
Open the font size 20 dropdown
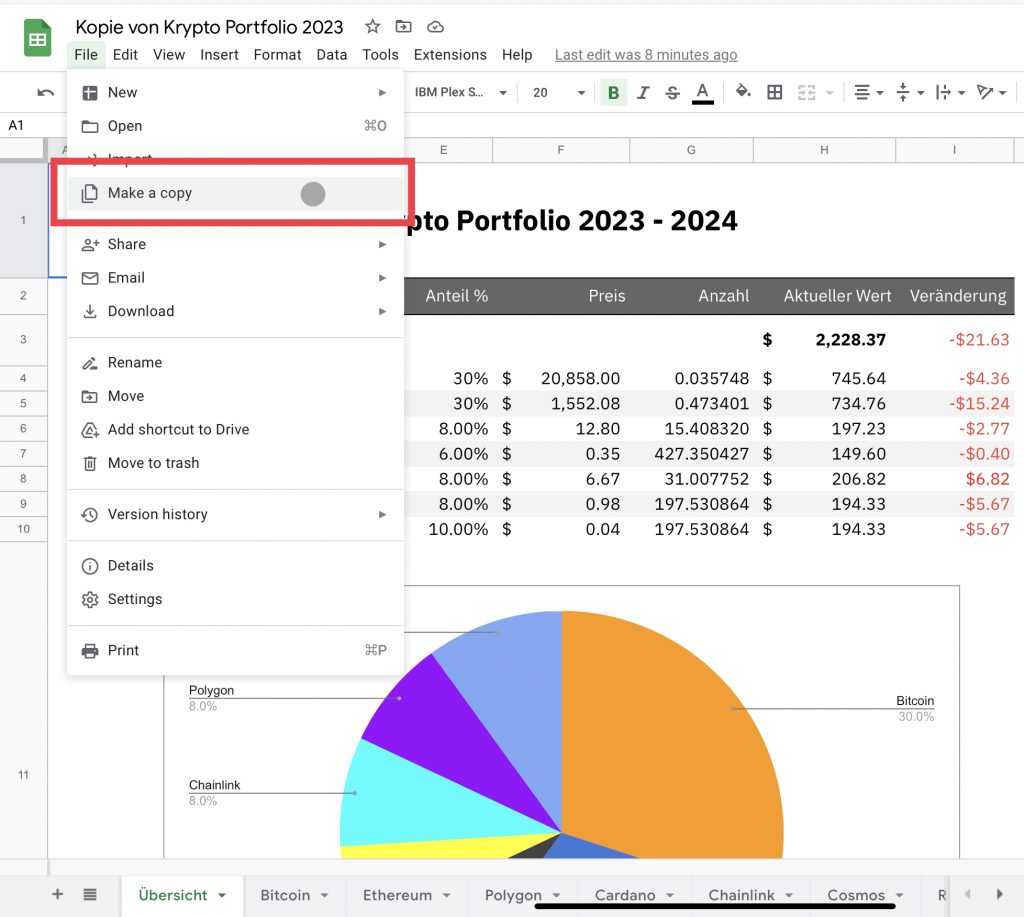(x=558, y=93)
